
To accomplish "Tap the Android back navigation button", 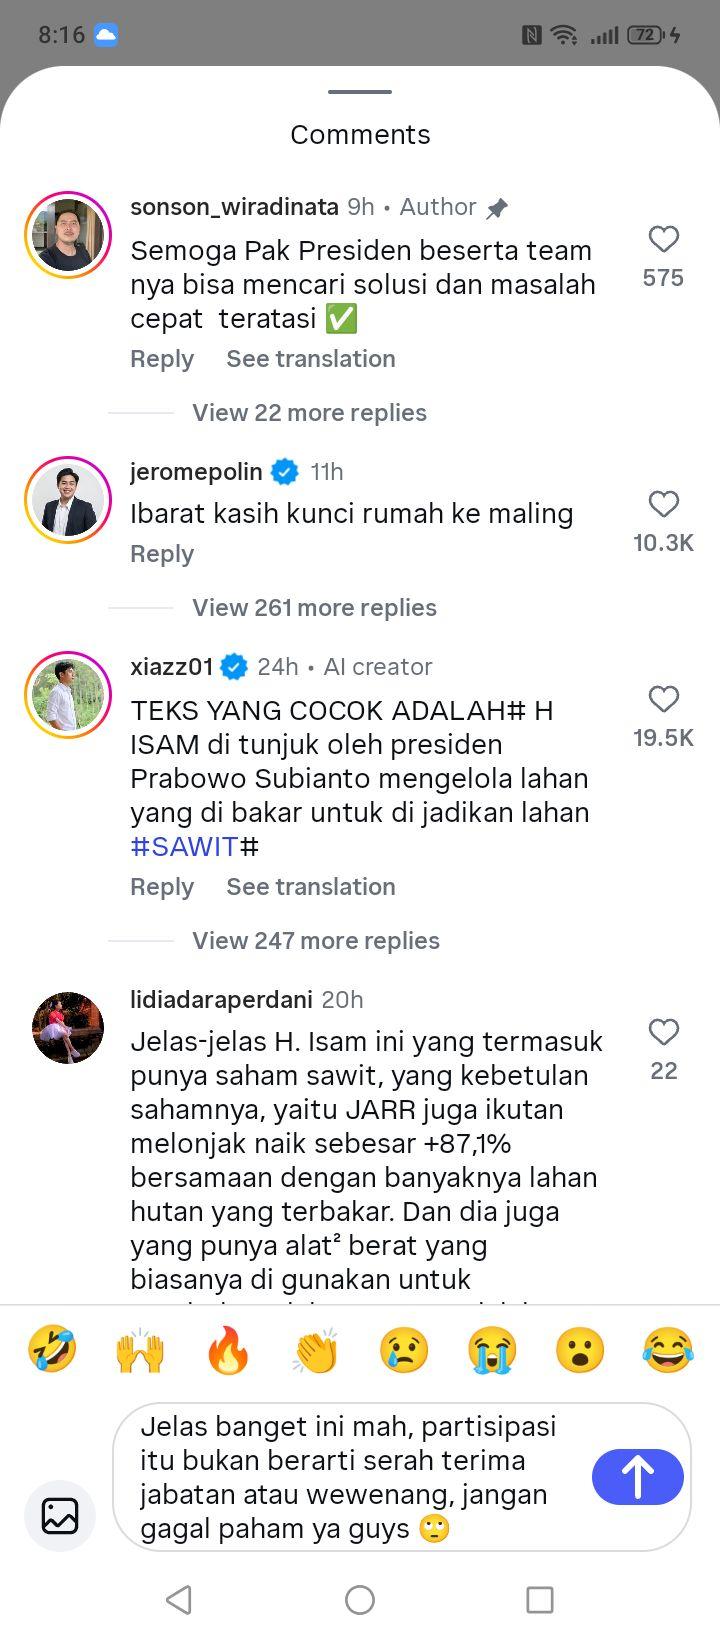I will click(179, 1600).
